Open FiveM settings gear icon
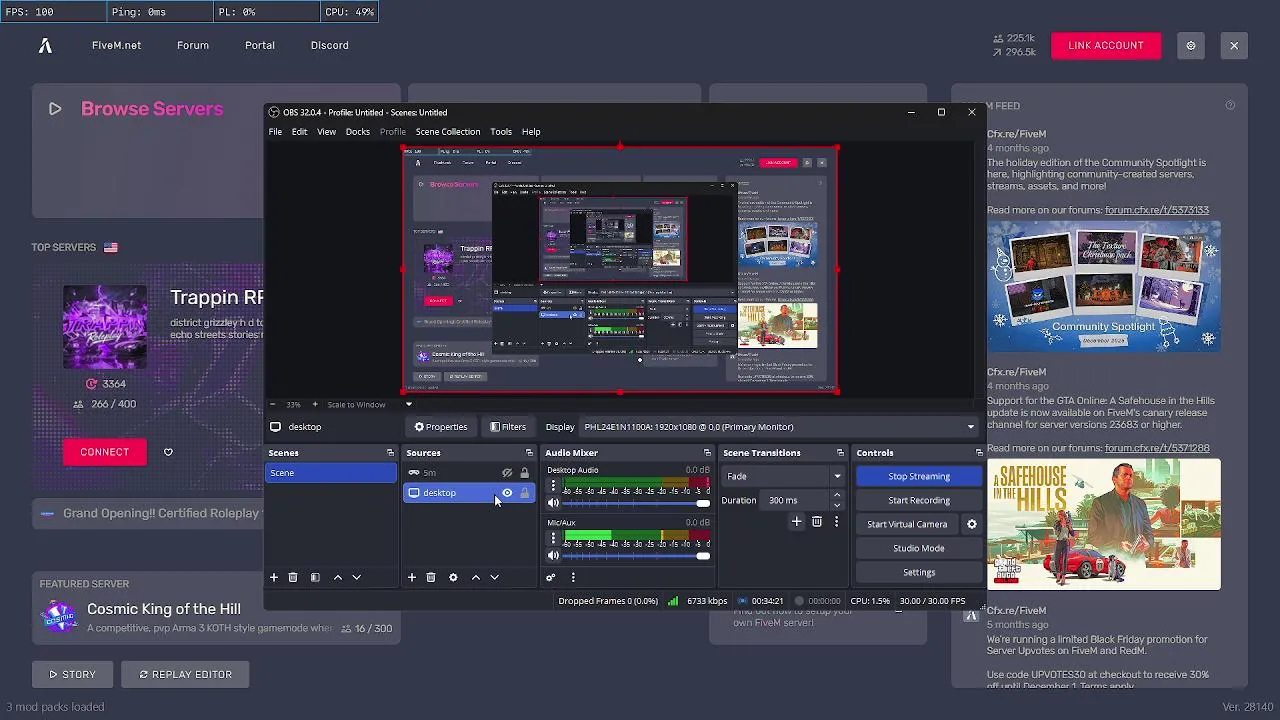The width and height of the screenshot is (1280, 720). (x=1190, y=45)
